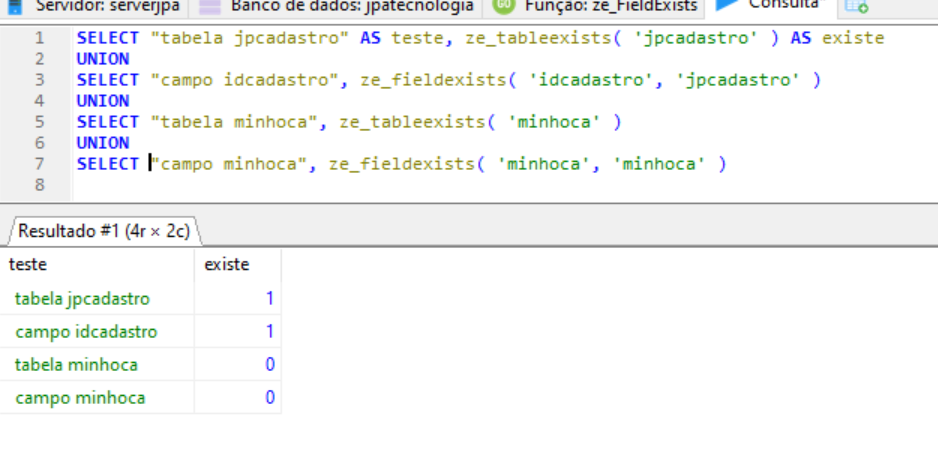The image size is (938, 451).
Task: Open the Banco de dados: jpatecnologia tab
Action: click(336, 7)
